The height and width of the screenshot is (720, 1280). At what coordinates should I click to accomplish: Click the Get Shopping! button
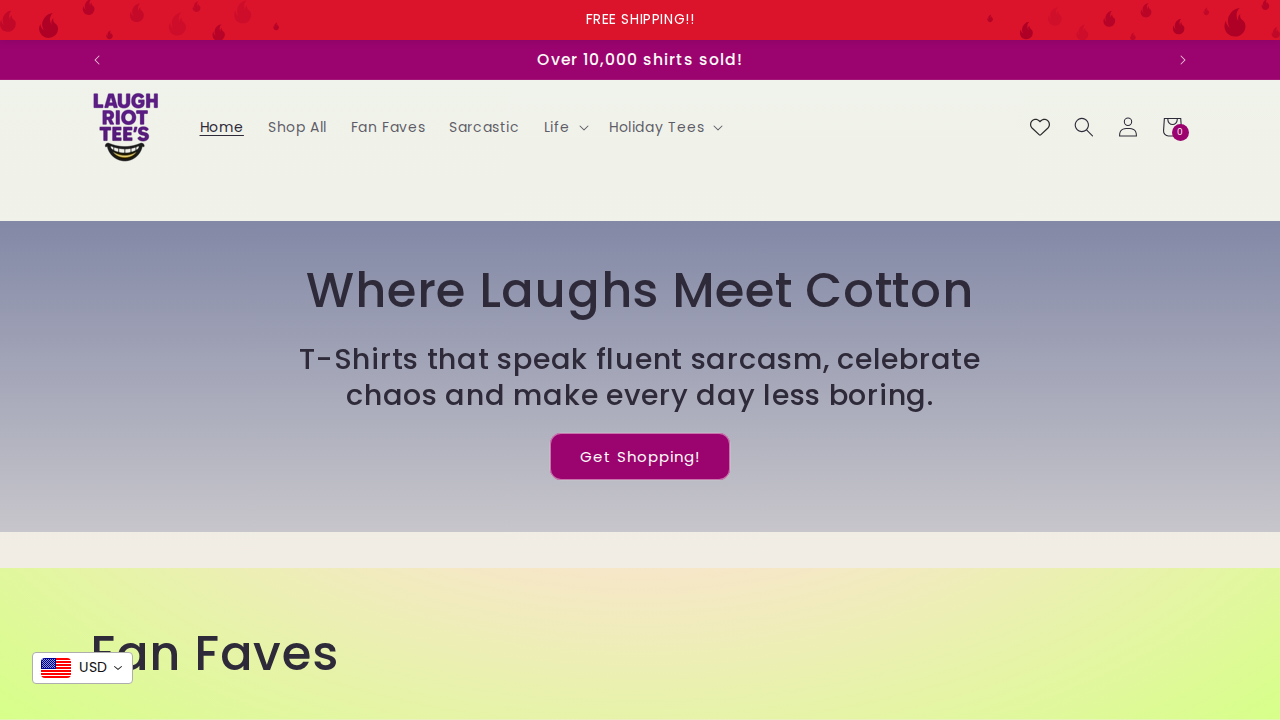pyautogui.click(x=639, y=456)
